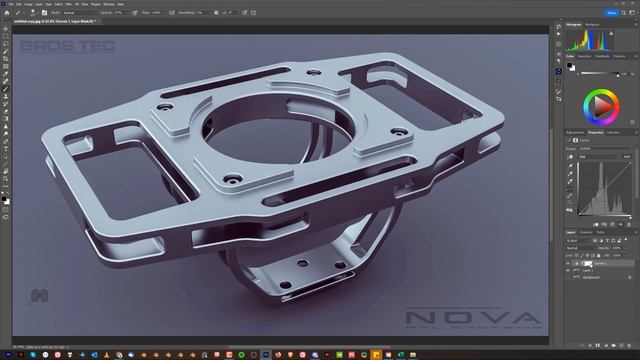Open the File menu
This screenshot has height=360, width=640.
click(11, 4)
